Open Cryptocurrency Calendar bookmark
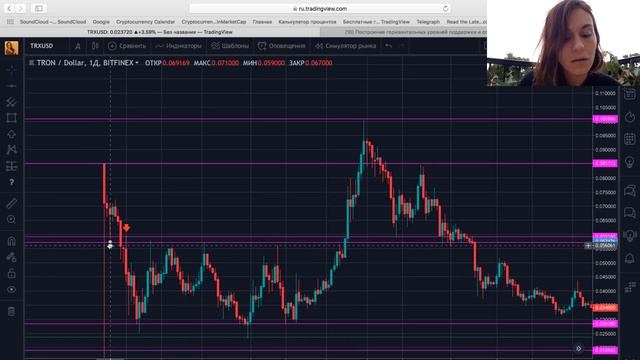This screenshot has height=360, width=640. coord(145,22)
